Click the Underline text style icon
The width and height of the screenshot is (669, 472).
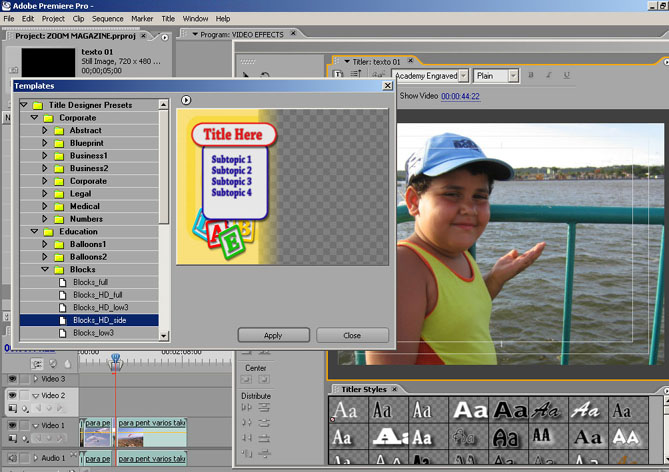tap(567, 76)
